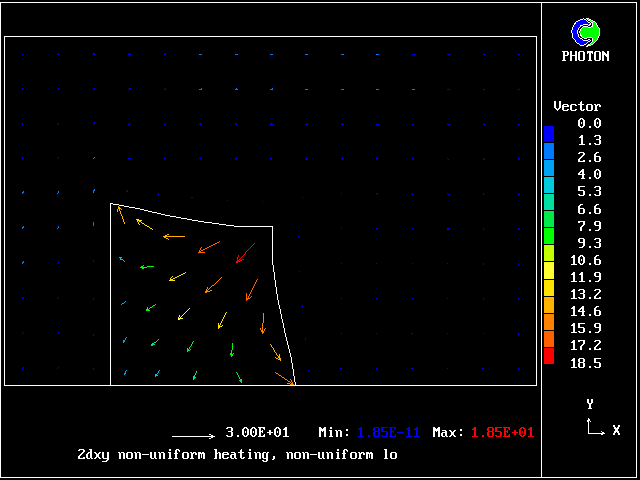The image size is (640, 480).
Task: Click the legend value 17.2
Action: pos(589,345)
